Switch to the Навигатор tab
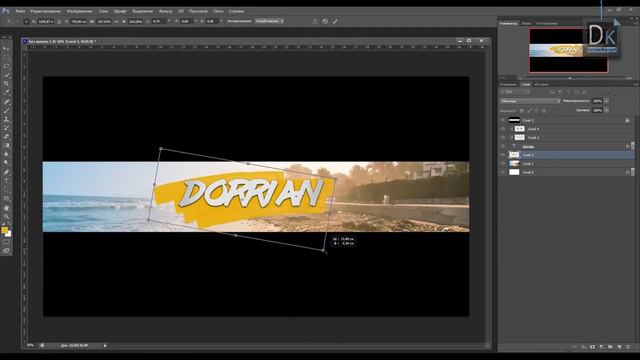640x360 pixels. (x=509, y=23)
